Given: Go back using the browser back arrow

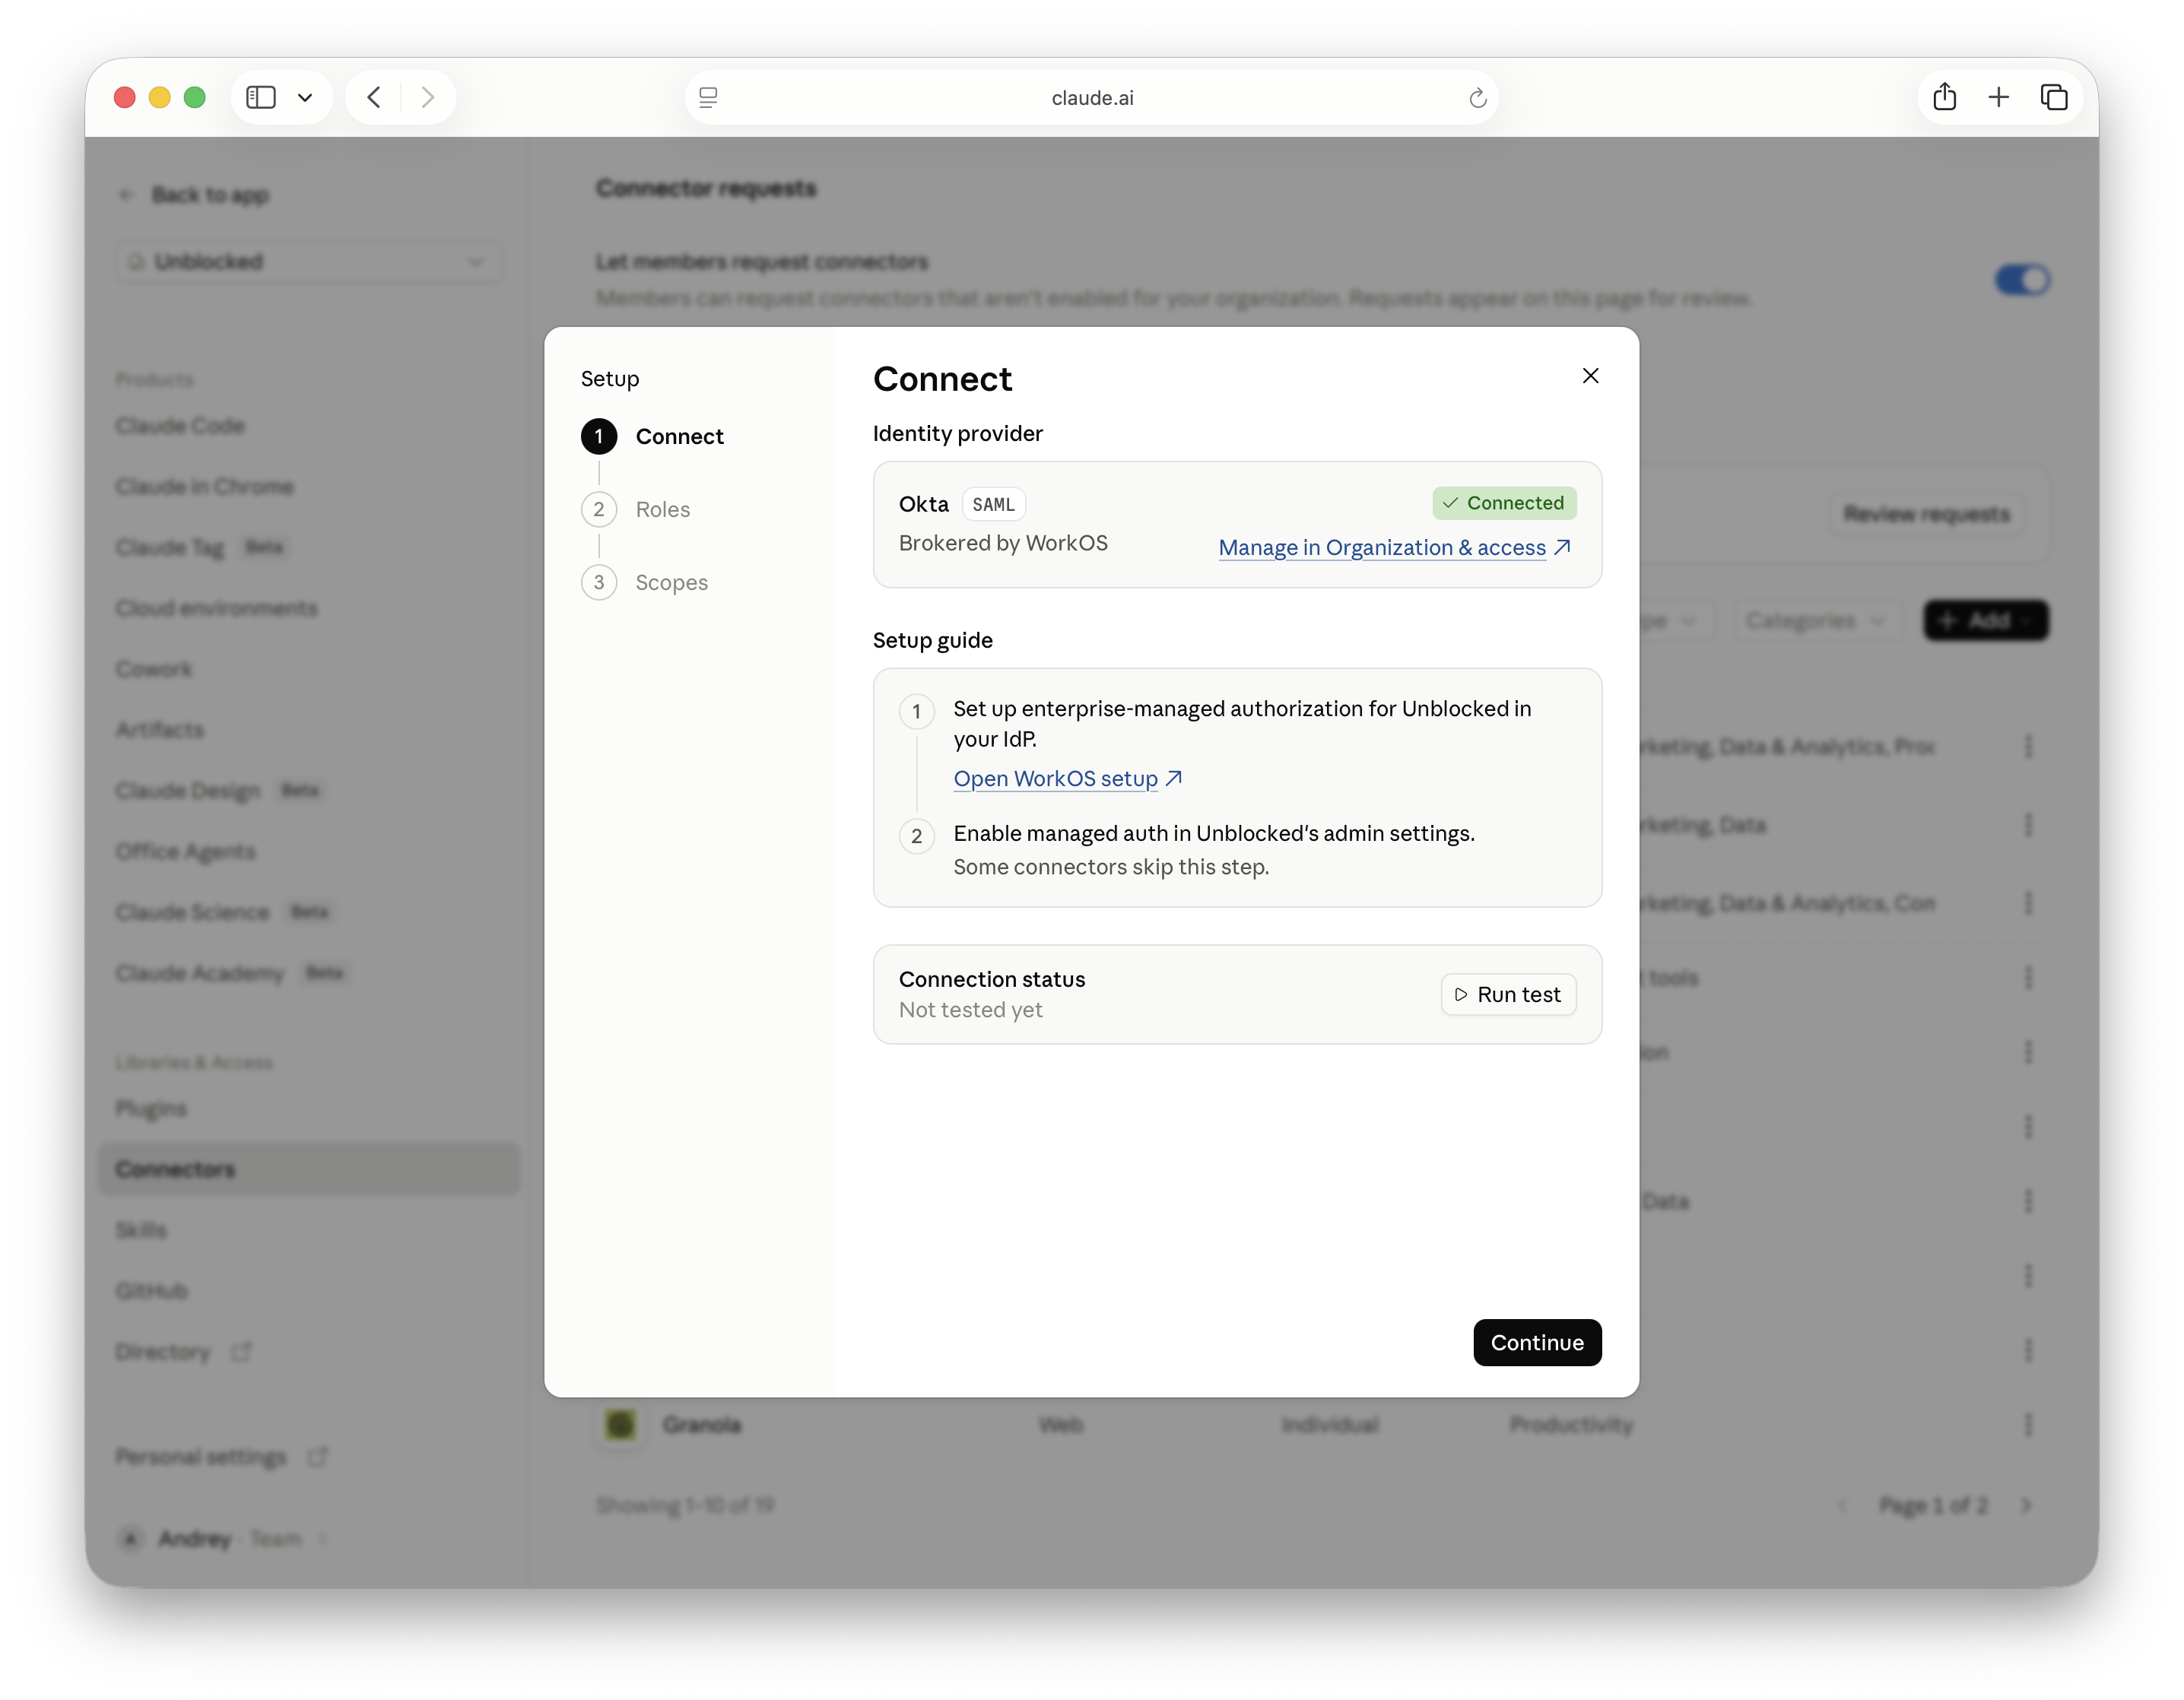Looking at the screenshot, I should pos(374,97).
